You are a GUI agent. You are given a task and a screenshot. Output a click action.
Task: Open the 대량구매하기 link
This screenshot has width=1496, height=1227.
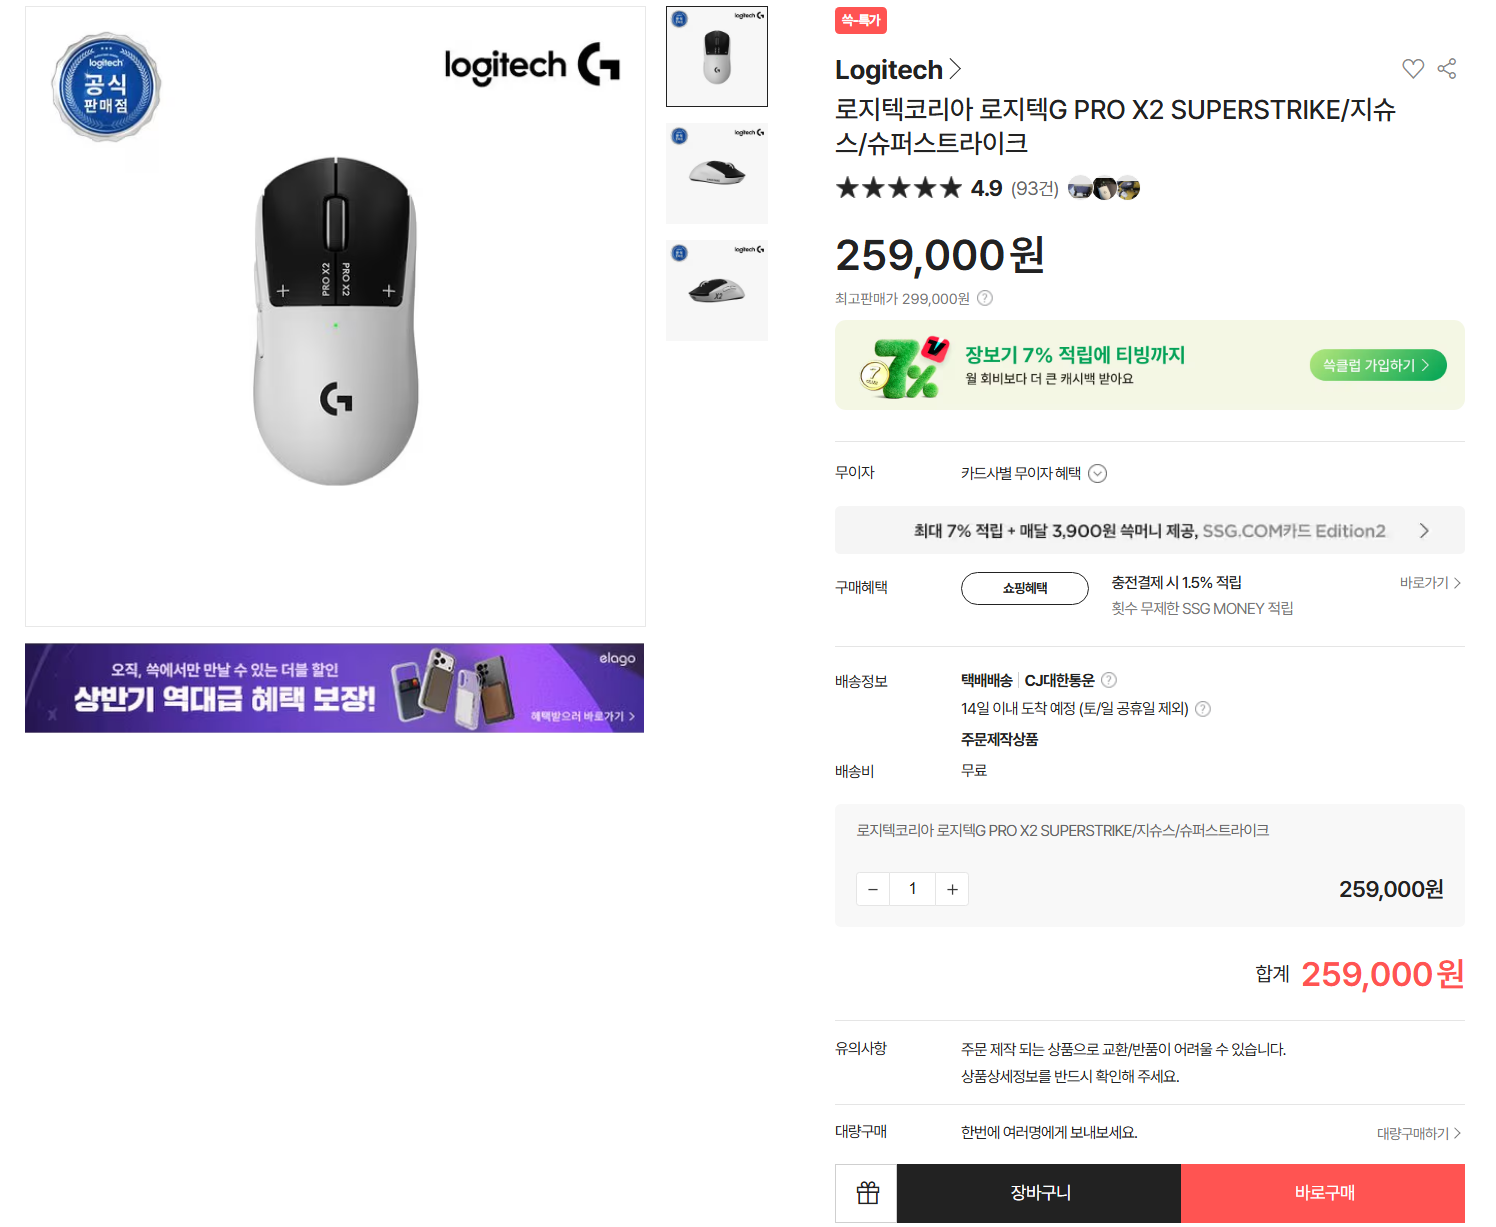tap(1418, 1133)
